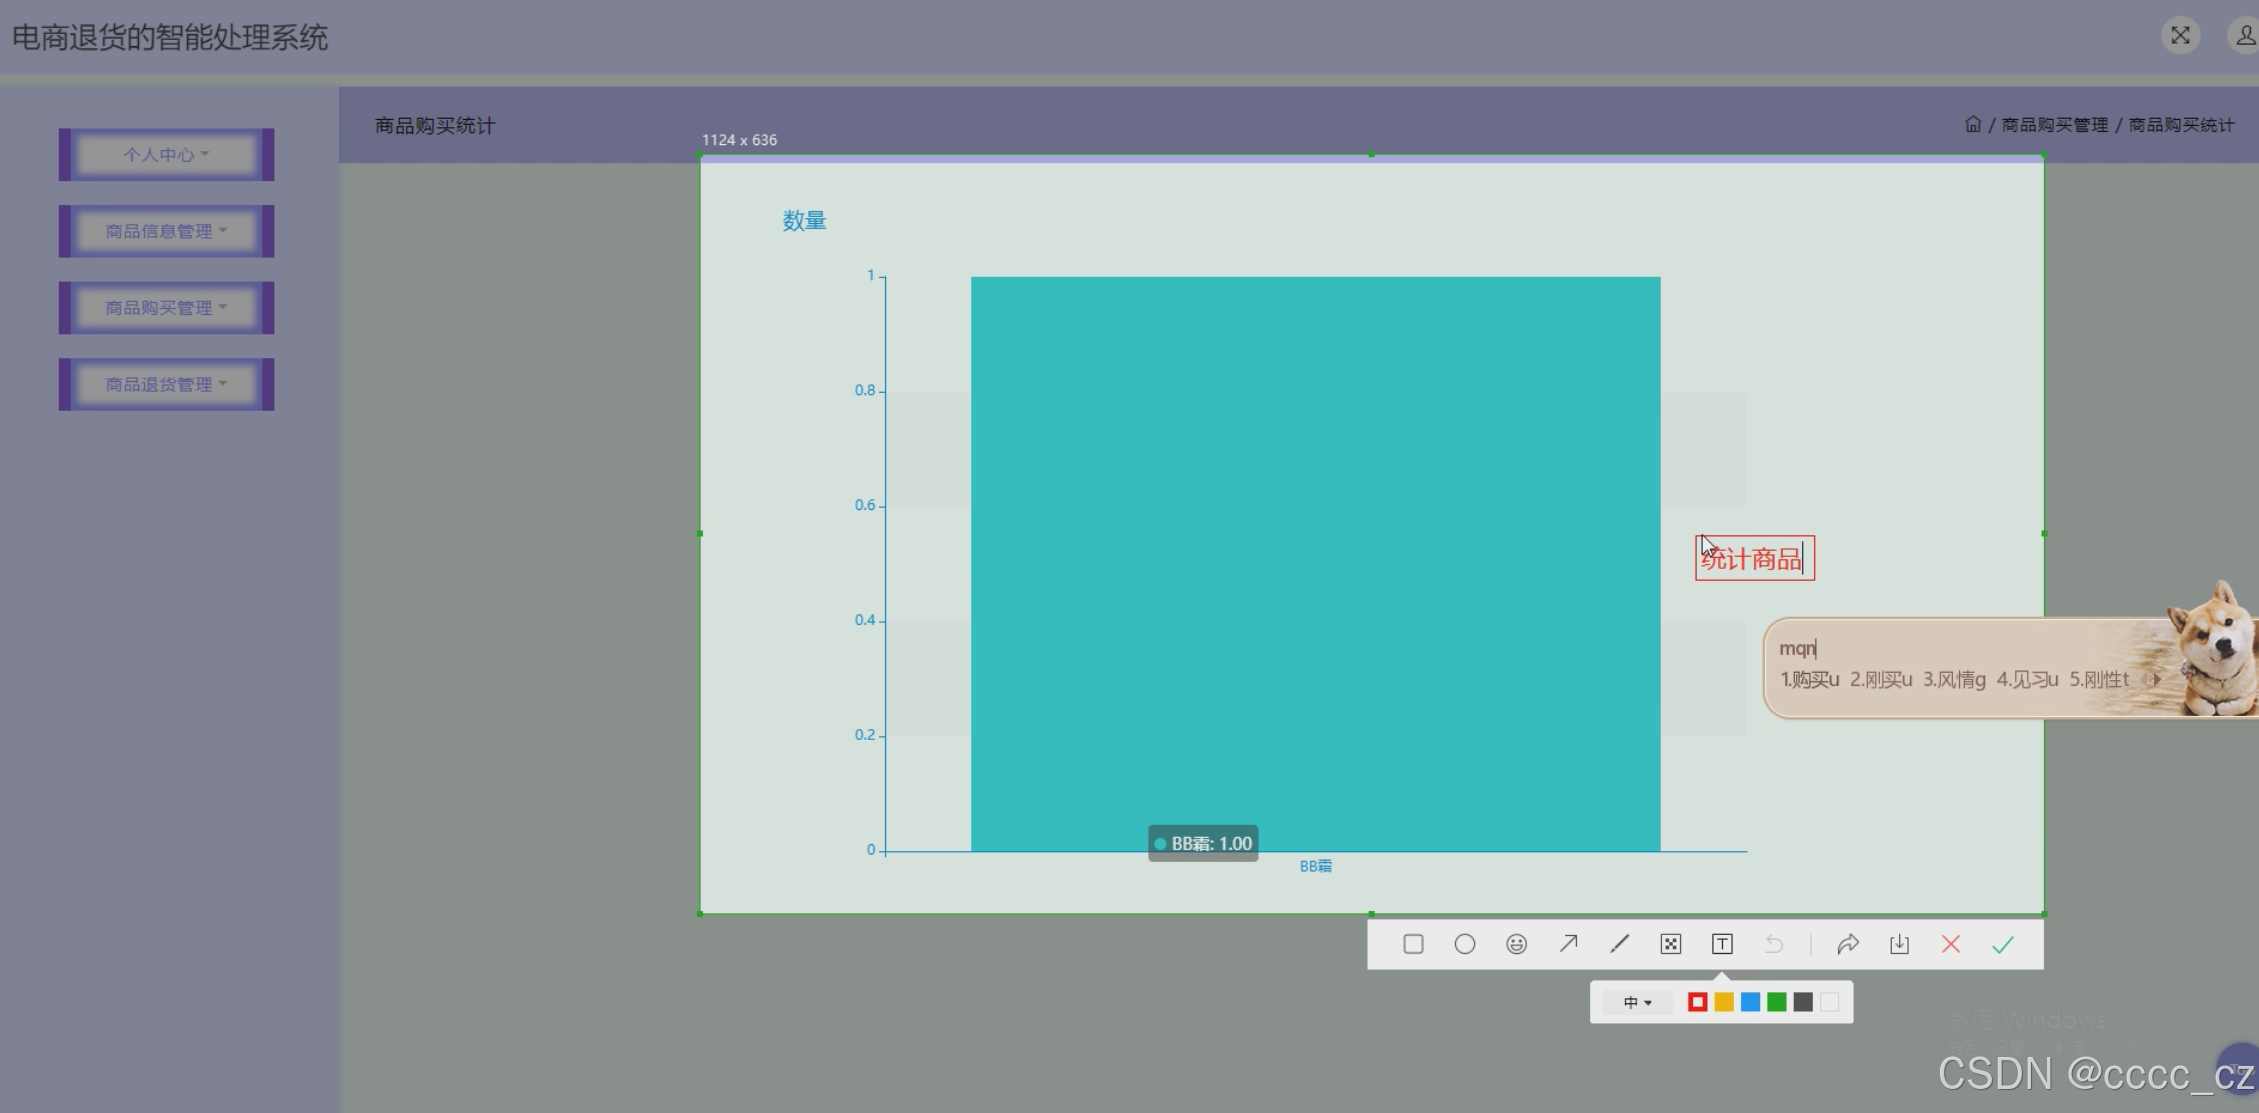Pick the blue color swatch
Image resolution: width=2259 pixels, height=1113 pixels.
coord(1750,1002)
